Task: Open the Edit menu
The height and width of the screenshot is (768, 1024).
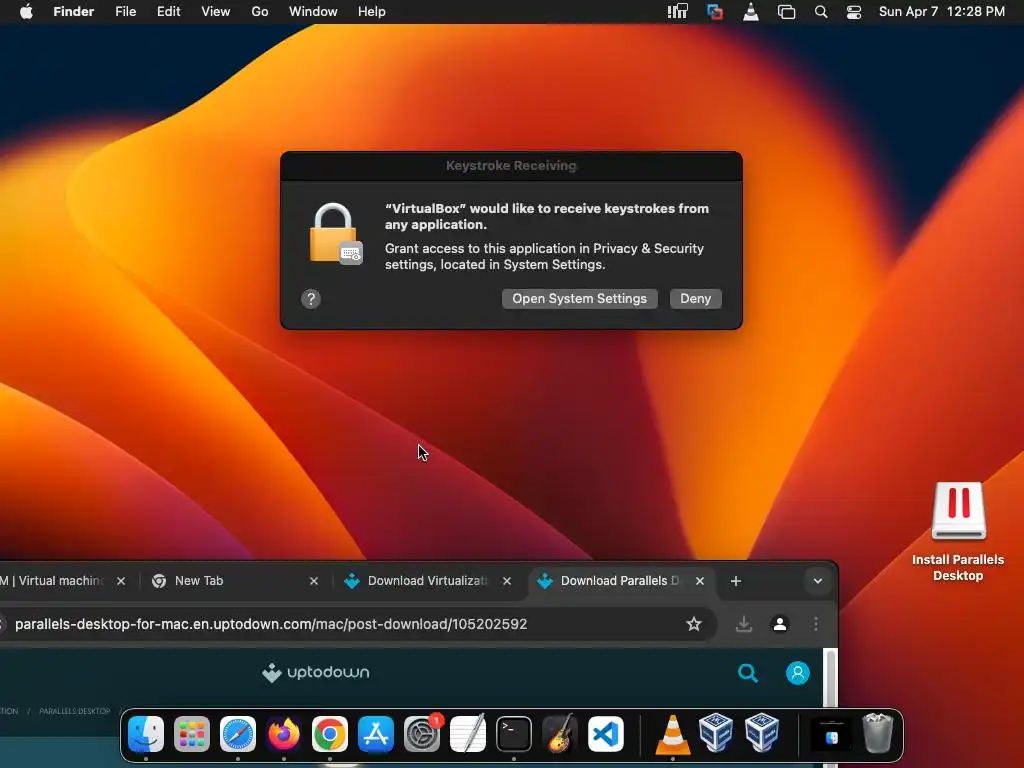Action: click(168, 12)
